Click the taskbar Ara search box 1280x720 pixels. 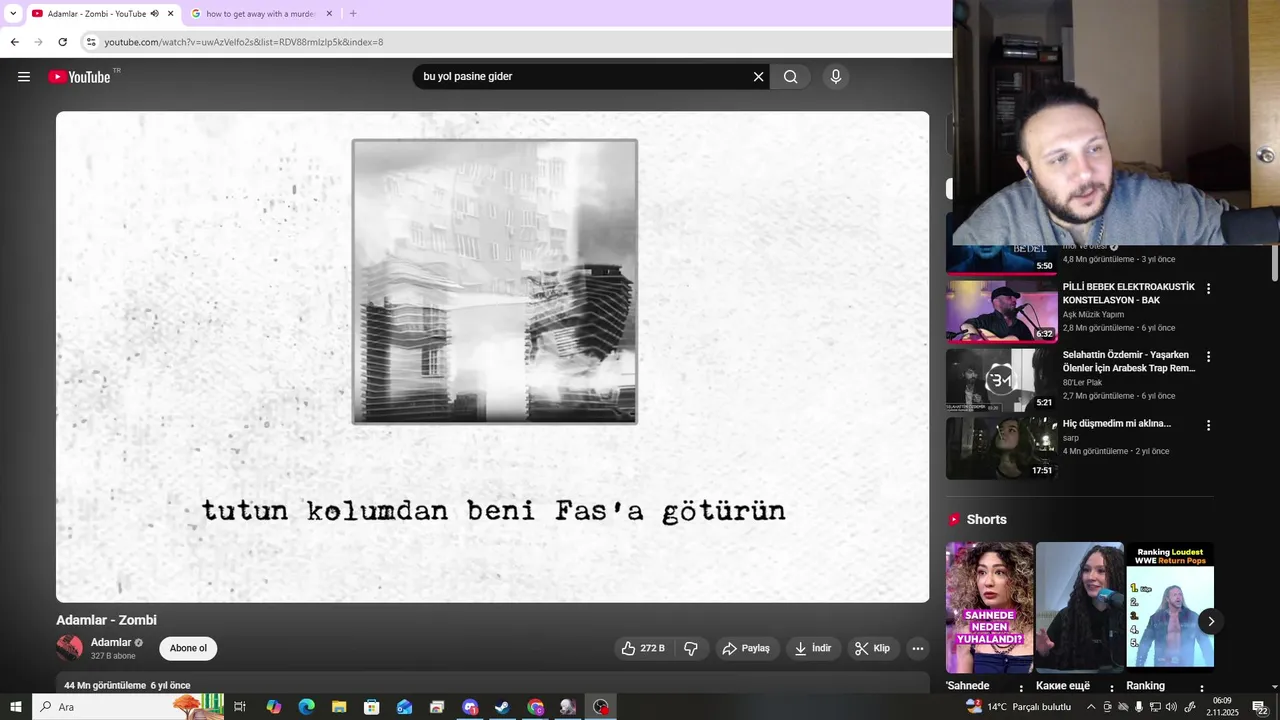pos(130,707)
